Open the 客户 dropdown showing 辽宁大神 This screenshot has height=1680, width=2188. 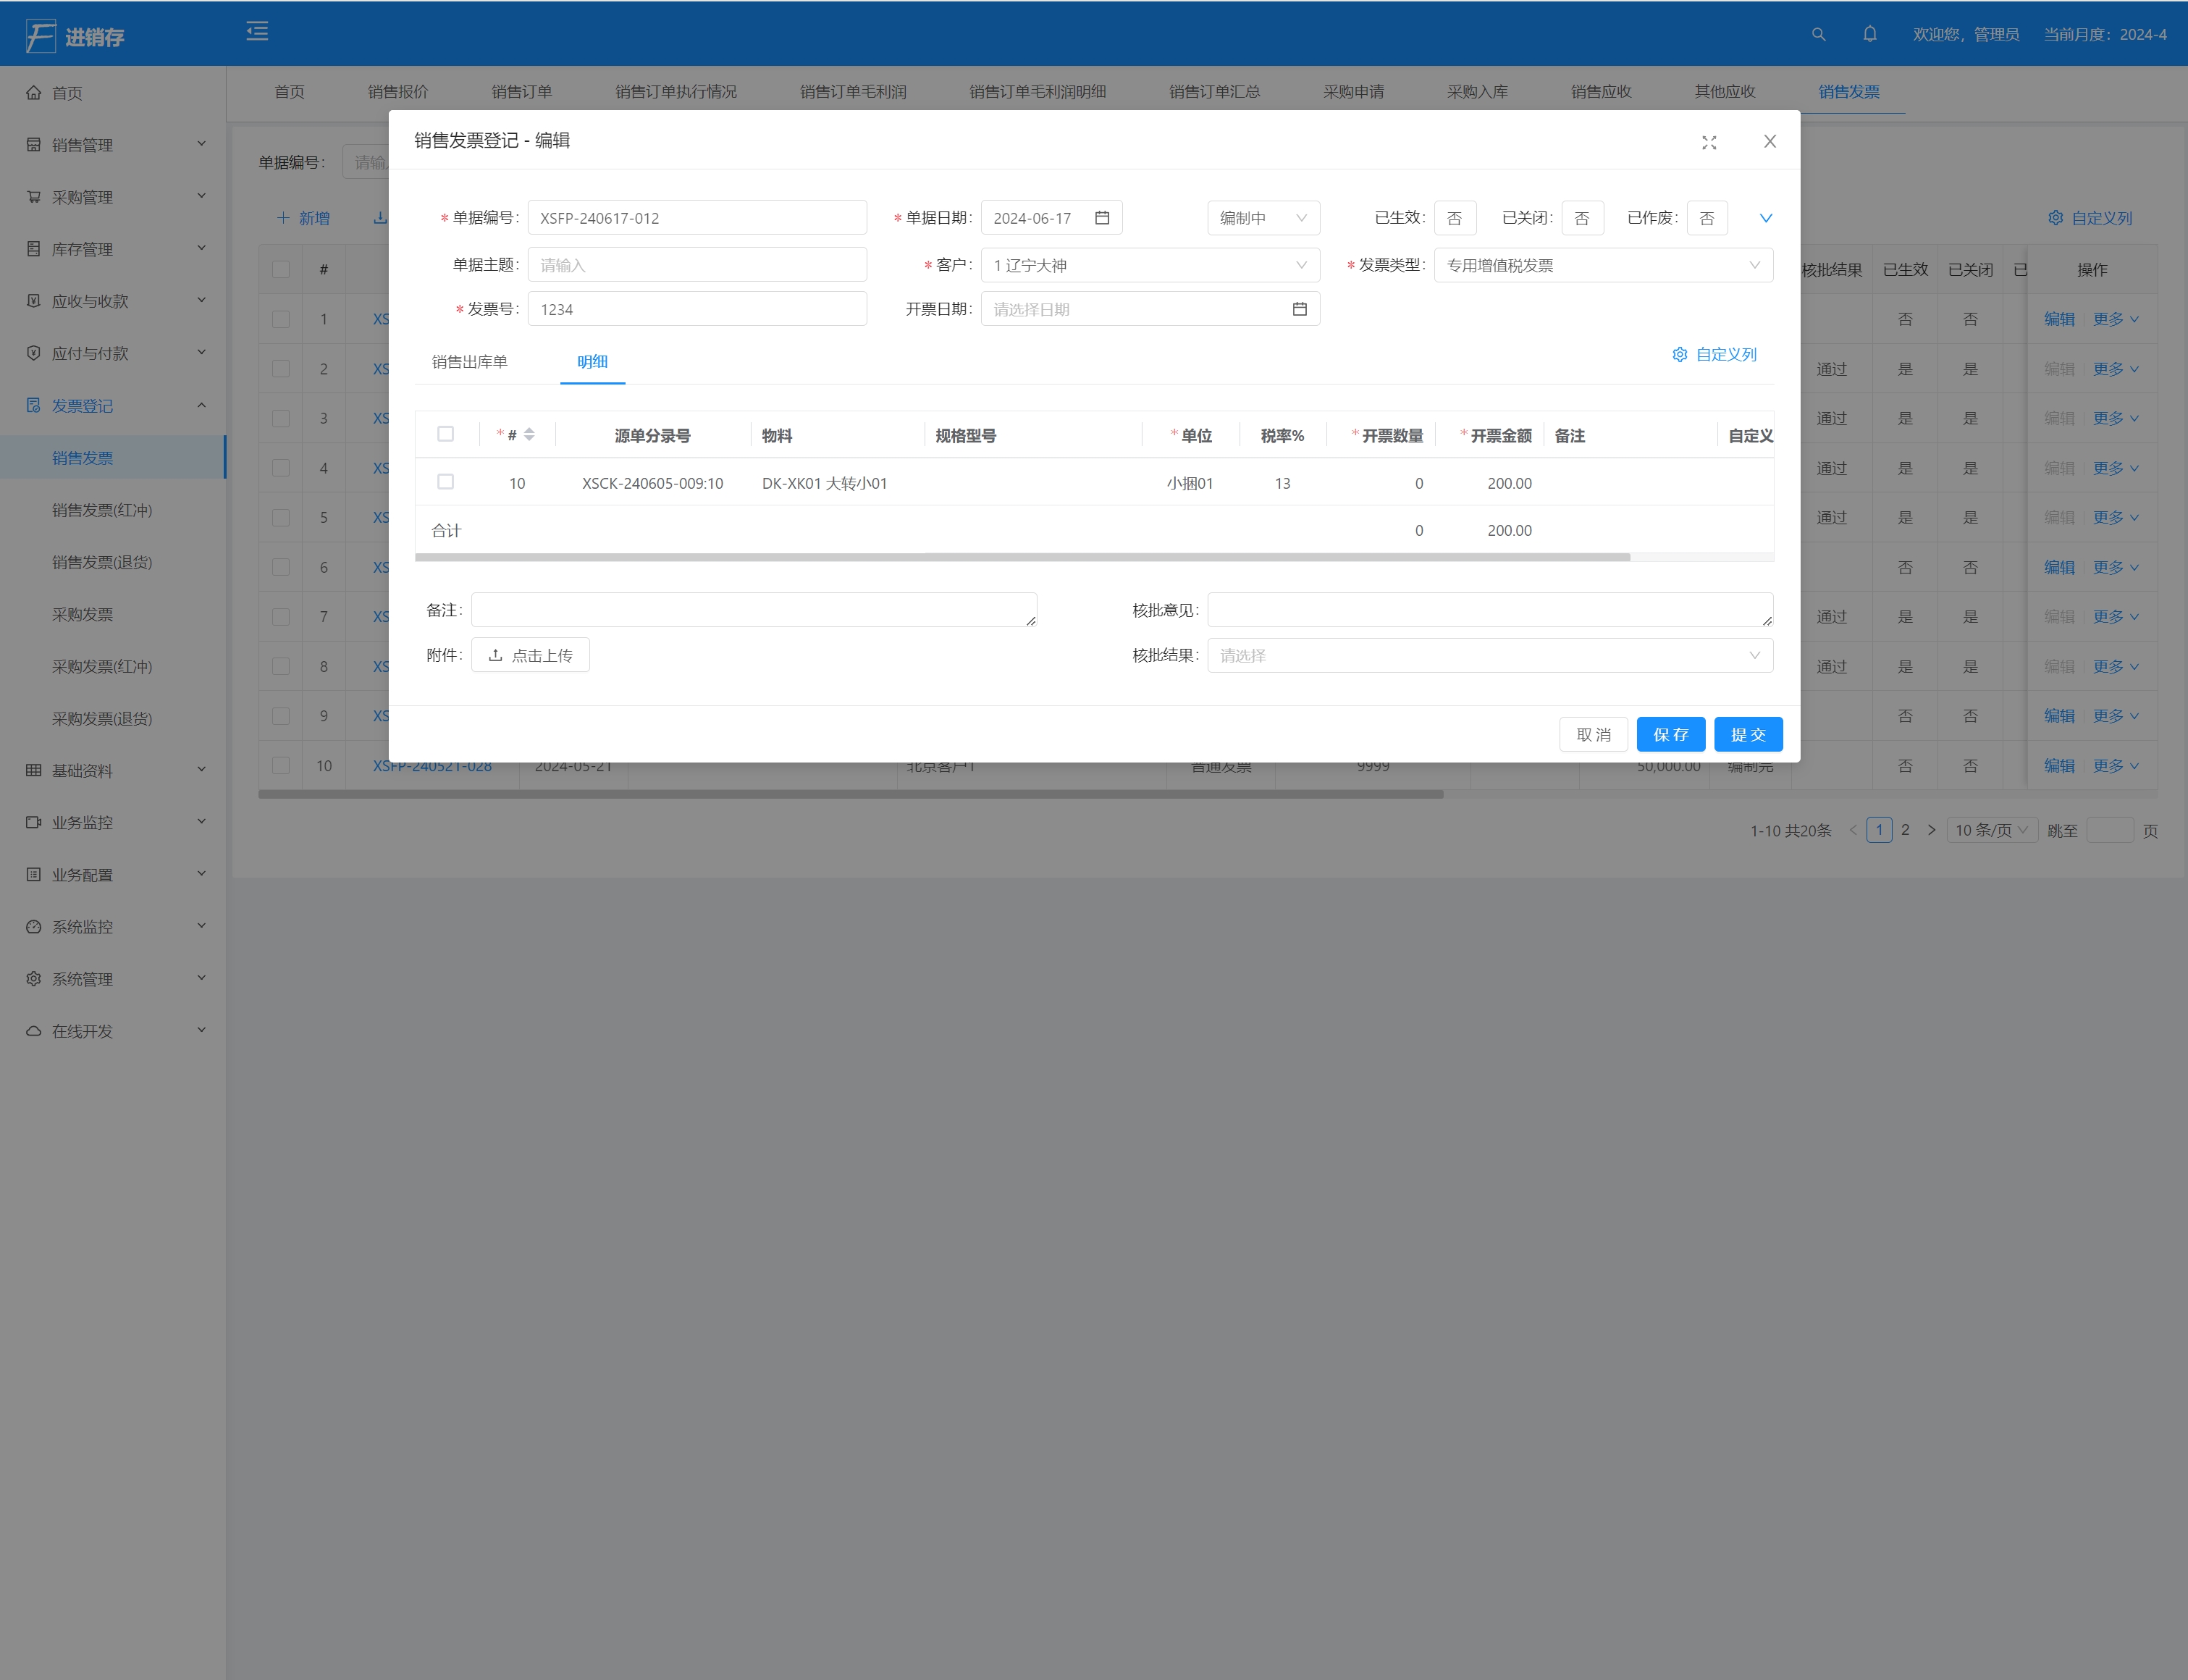pos(1150,265)
